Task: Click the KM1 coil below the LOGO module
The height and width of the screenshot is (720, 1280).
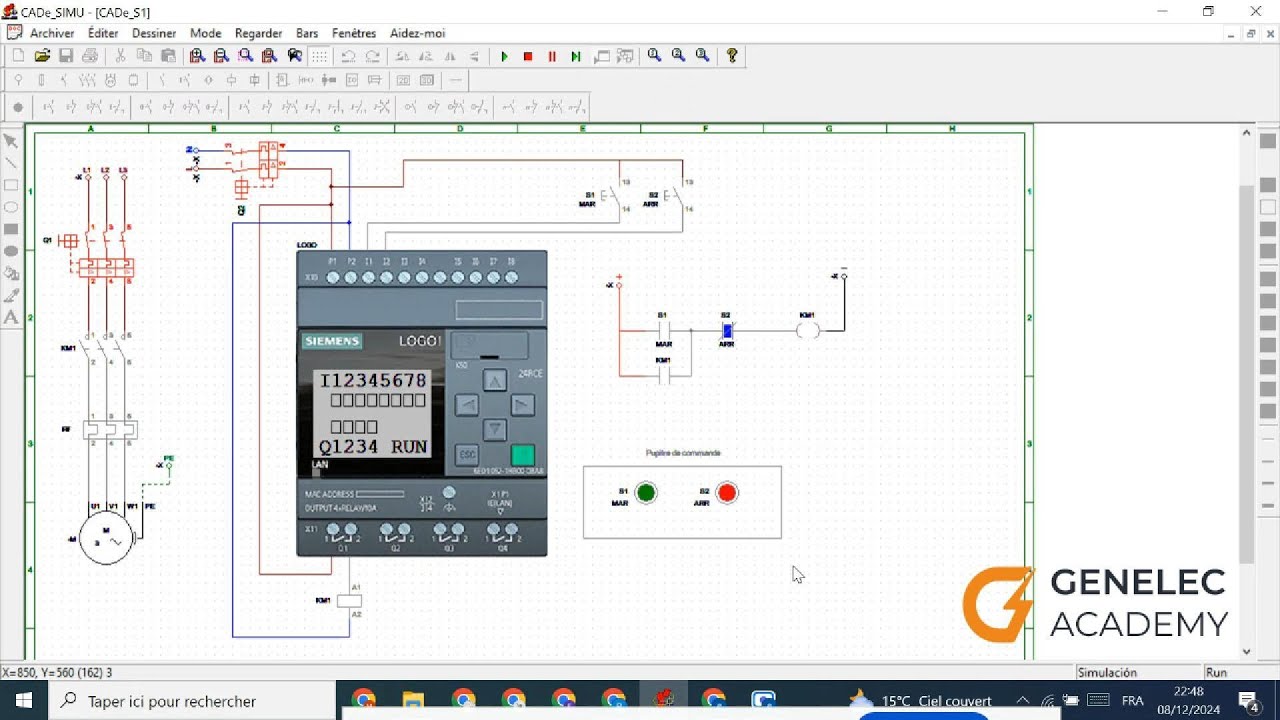Action: click(x=349, y=601)
